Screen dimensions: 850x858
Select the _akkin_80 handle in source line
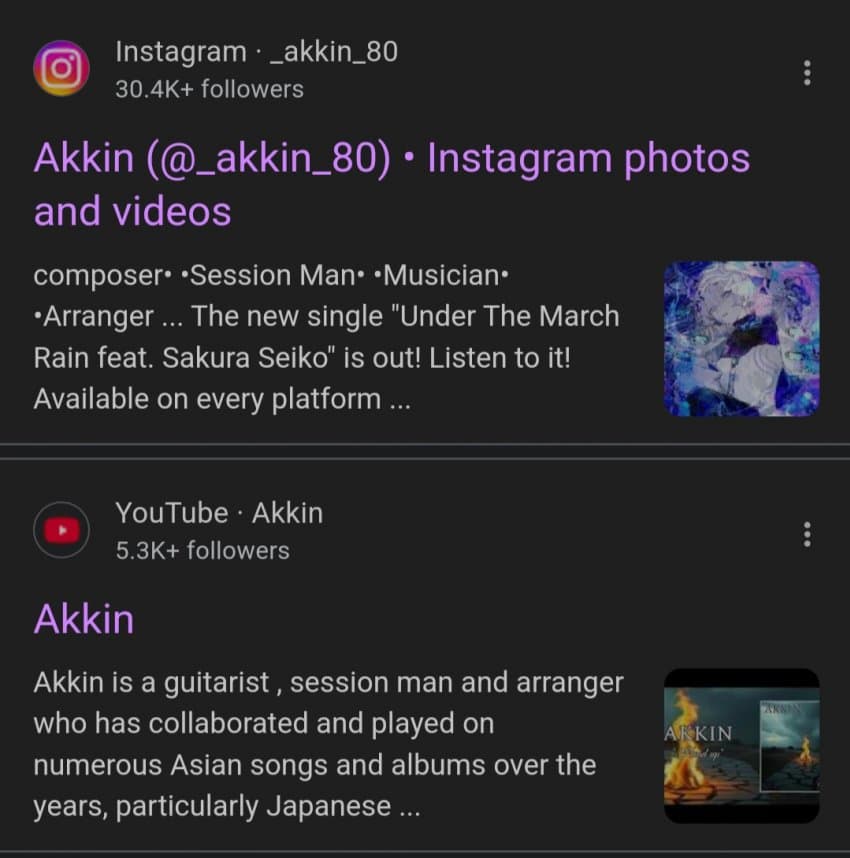pyautogui.click(x=334, y=52)
